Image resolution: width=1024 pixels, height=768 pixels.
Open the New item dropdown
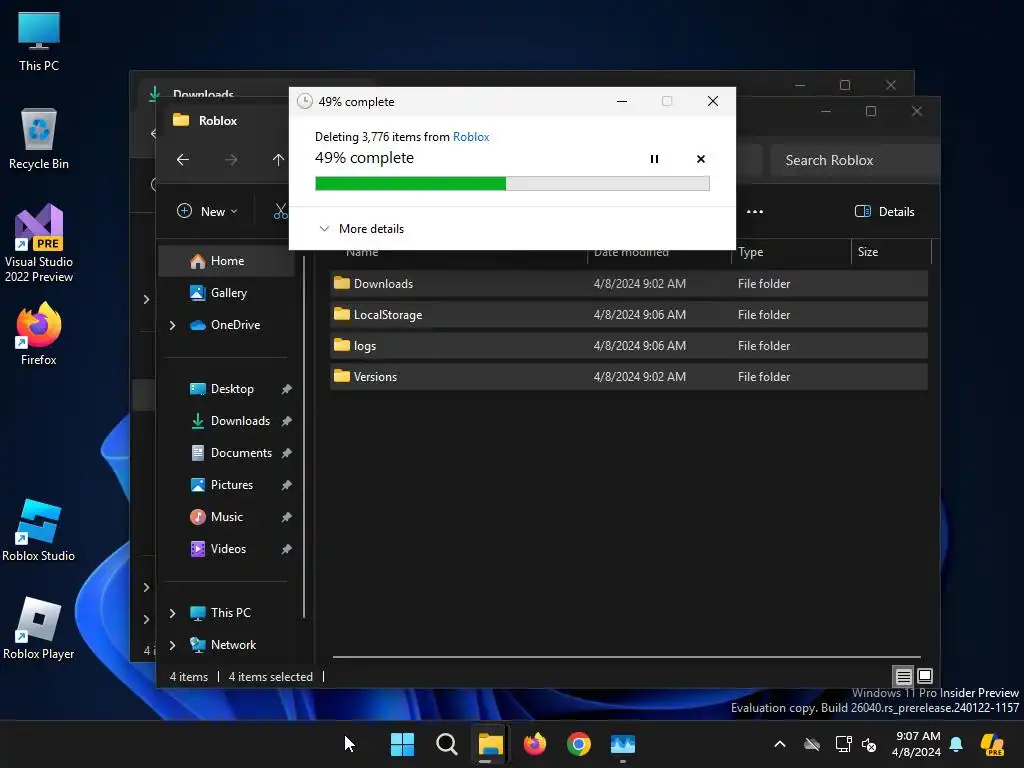tap(208, 212)
